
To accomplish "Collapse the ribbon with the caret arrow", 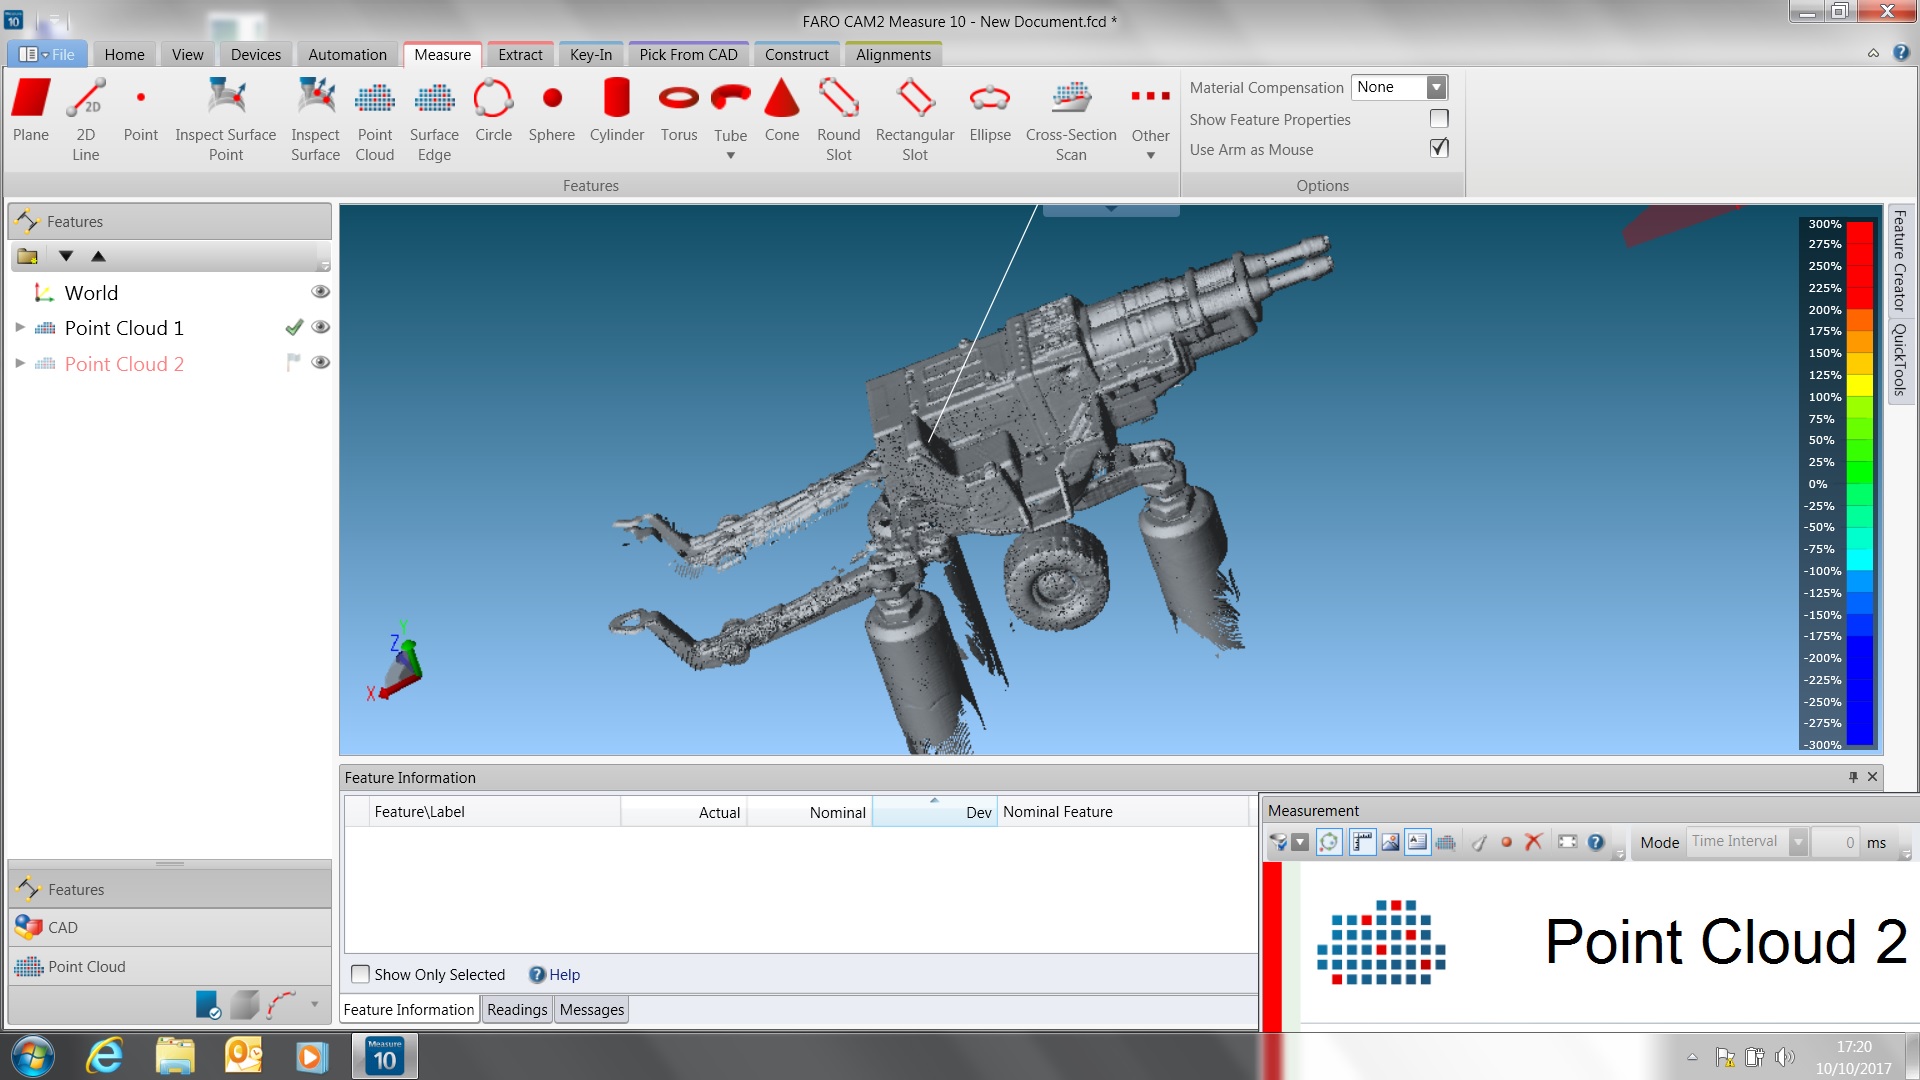I will pyautogui.click(x=1873, y=54).
